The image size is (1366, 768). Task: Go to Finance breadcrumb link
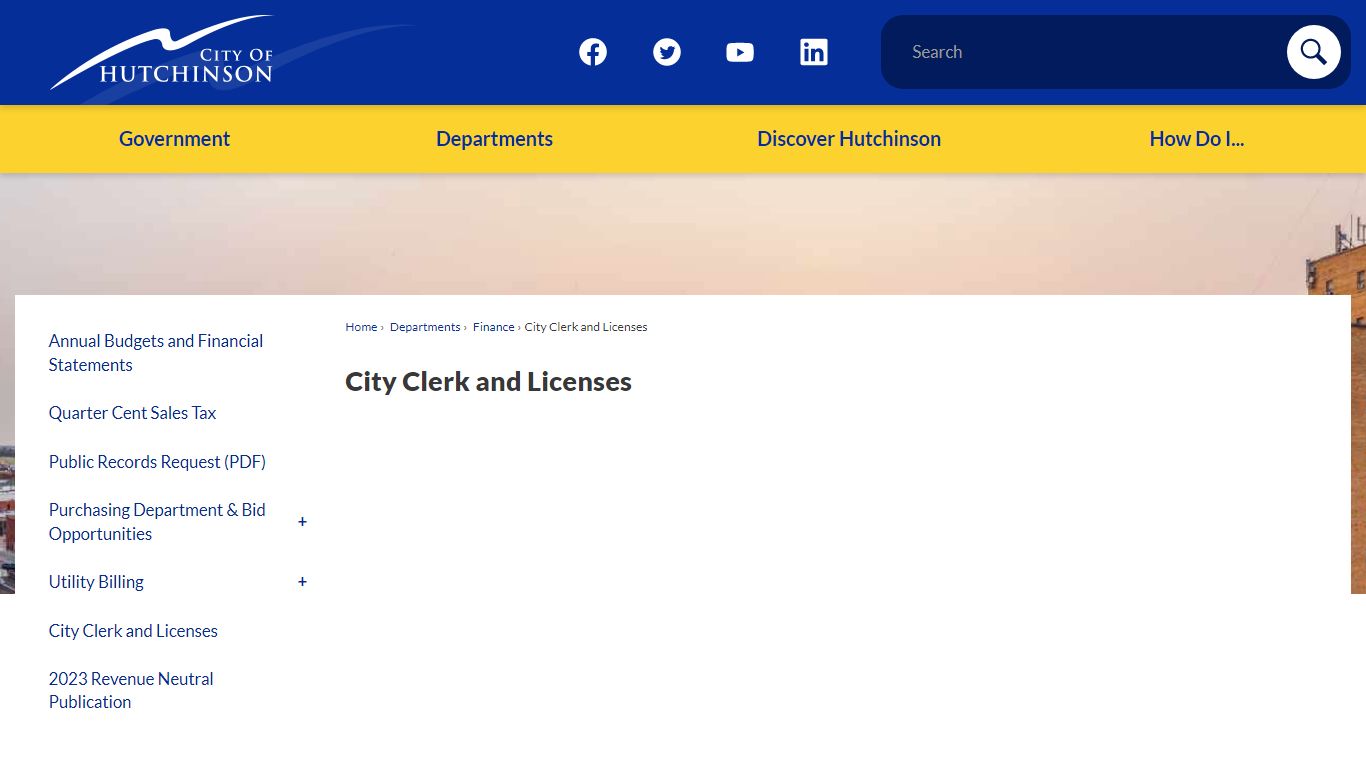pyautogui.click(x=494, y=327)
